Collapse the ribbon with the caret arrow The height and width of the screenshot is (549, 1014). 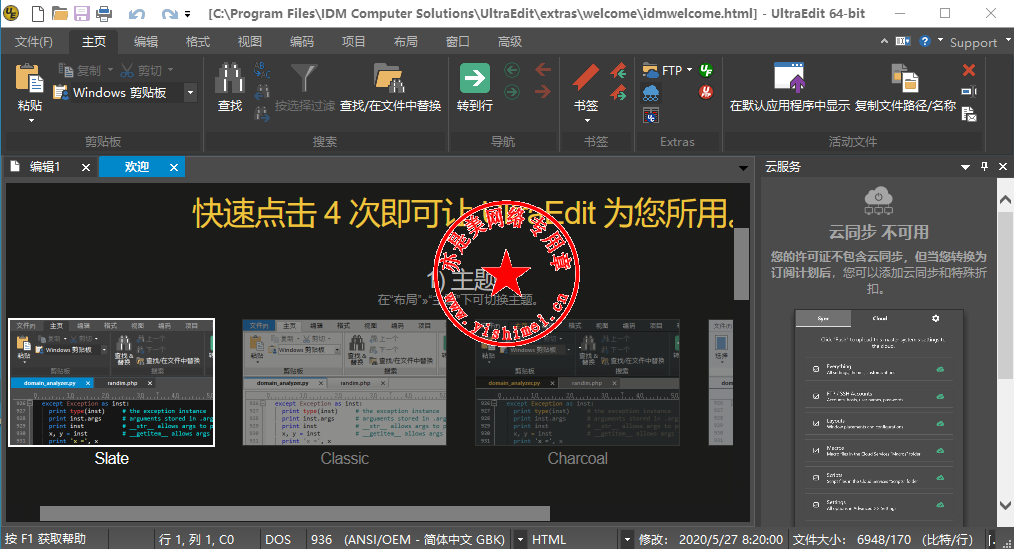pyautogui.click(x=884, y=41)
